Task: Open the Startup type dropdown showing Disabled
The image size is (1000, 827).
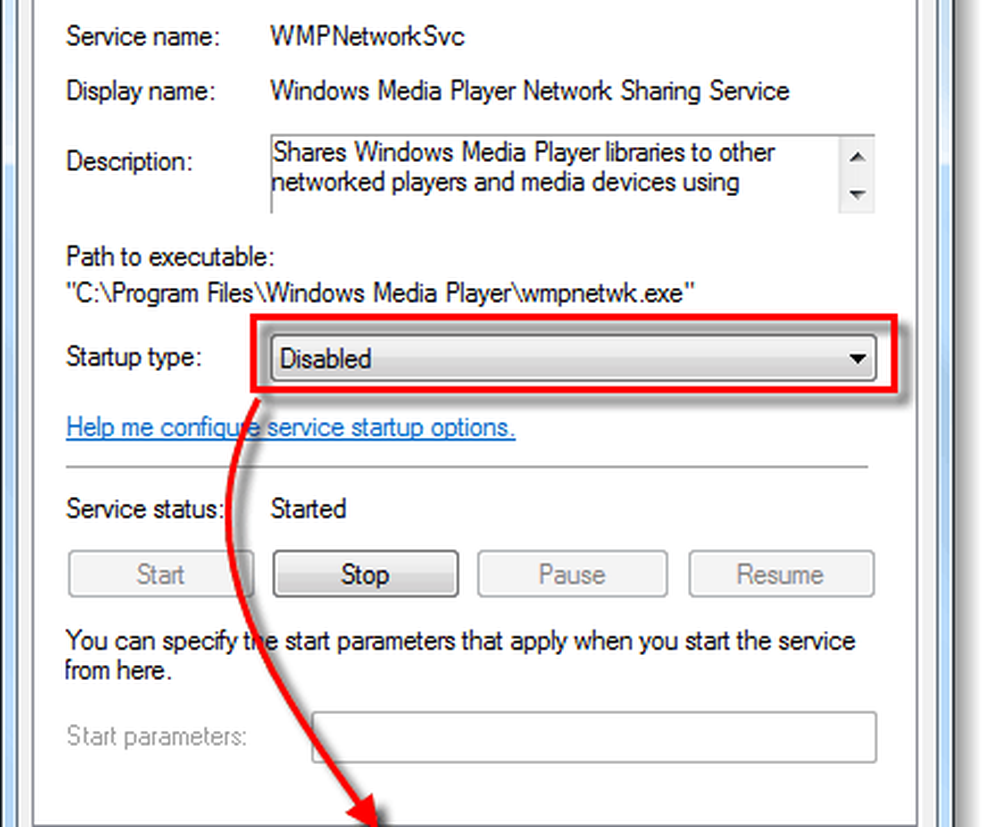Action: point(560,359)
